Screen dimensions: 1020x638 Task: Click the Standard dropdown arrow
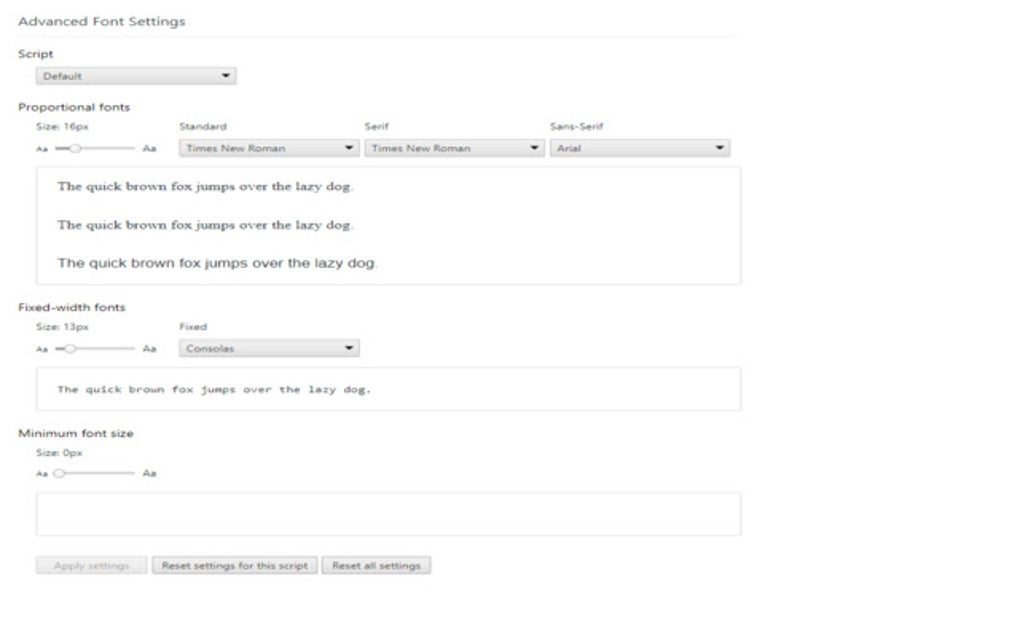click(347, 147)
